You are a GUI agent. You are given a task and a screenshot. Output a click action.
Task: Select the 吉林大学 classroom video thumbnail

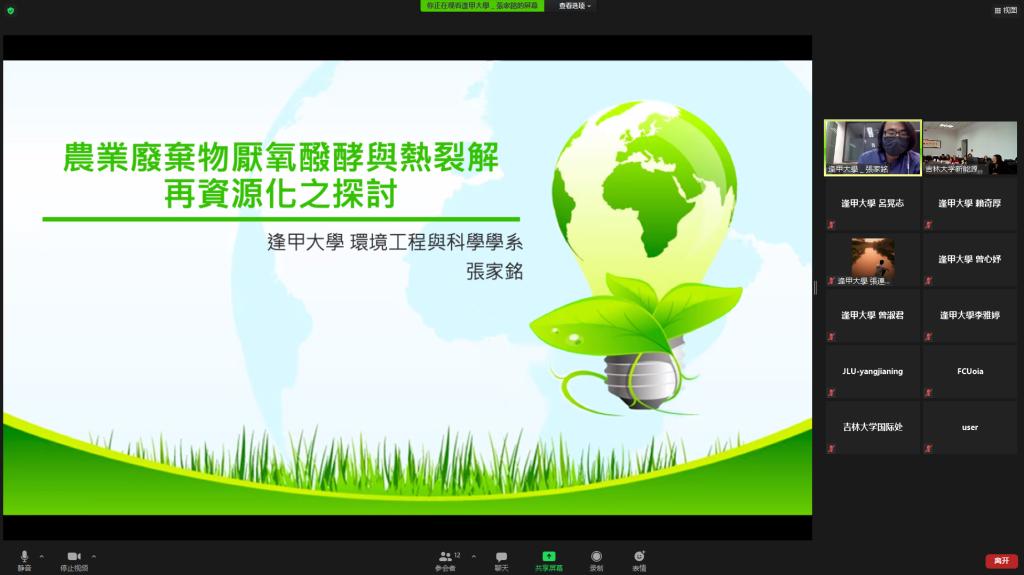tap(969, 148)
